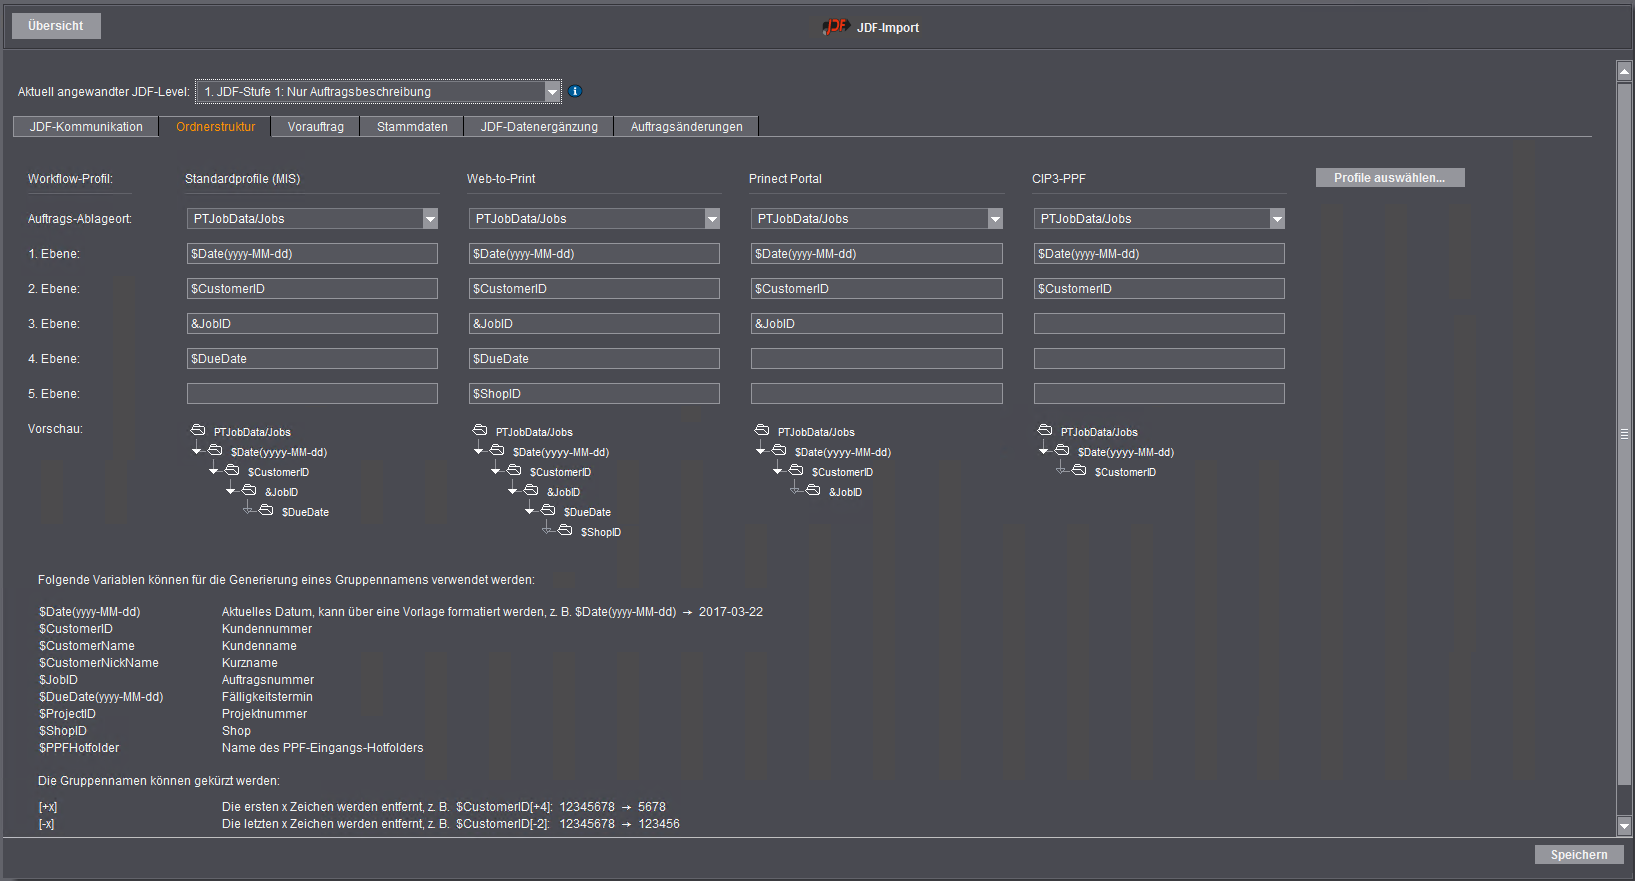
Task: Select $CustomerID row in Standardprofile preview tree
Action: pyautogui.click(x=278, y=472)
